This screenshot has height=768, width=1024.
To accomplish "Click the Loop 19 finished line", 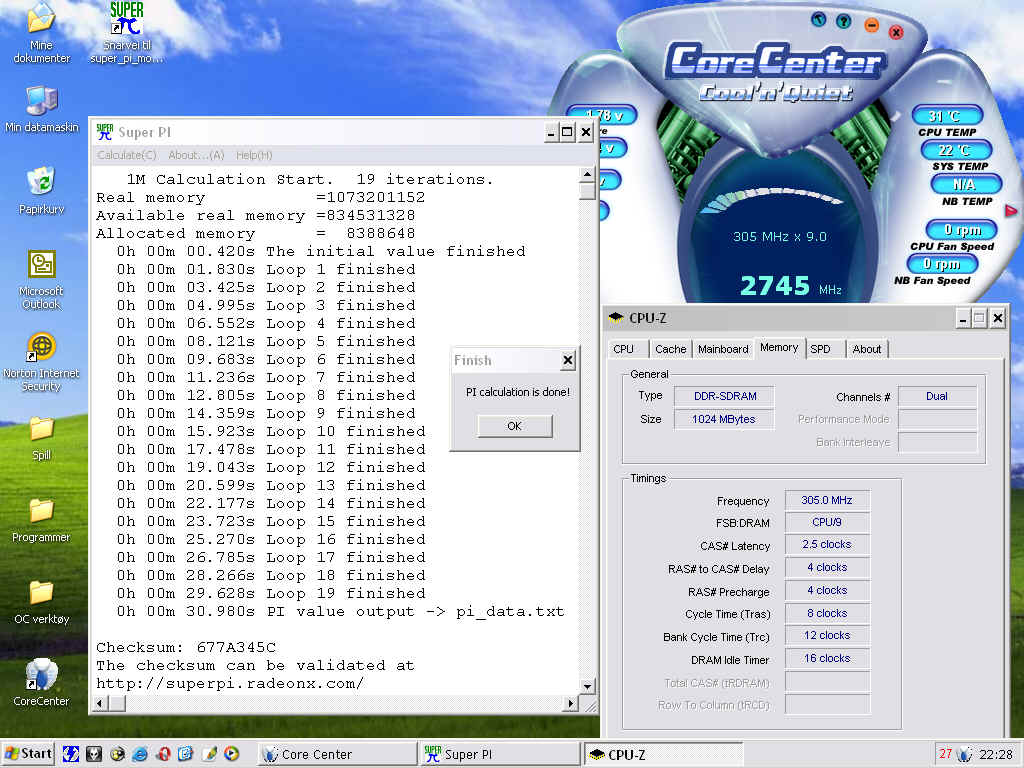I will pyautogui.click(x=271, y=594).
